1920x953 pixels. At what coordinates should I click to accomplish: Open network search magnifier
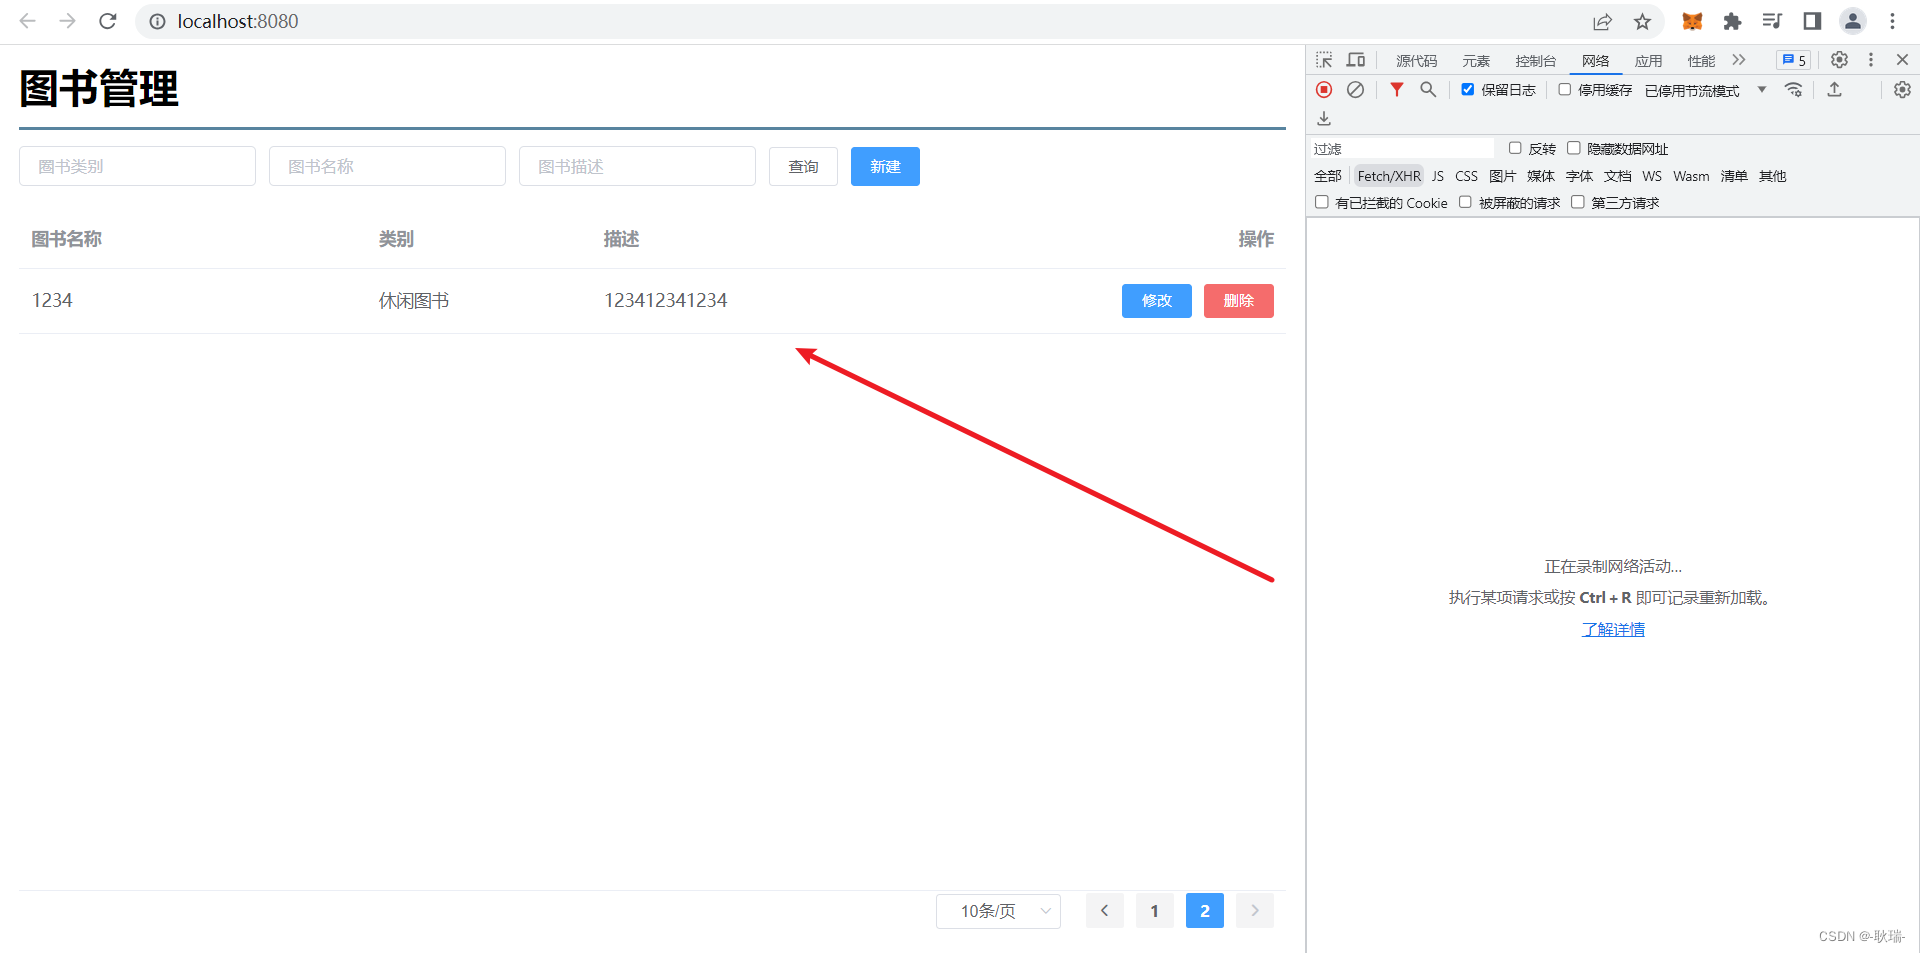(x=1428, y=90)
